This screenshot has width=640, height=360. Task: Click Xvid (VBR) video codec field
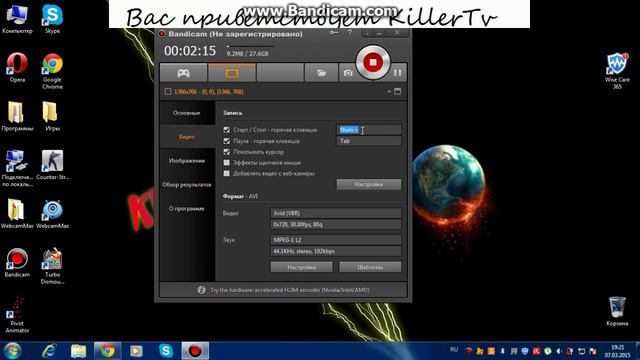click(x=336, y=213)
